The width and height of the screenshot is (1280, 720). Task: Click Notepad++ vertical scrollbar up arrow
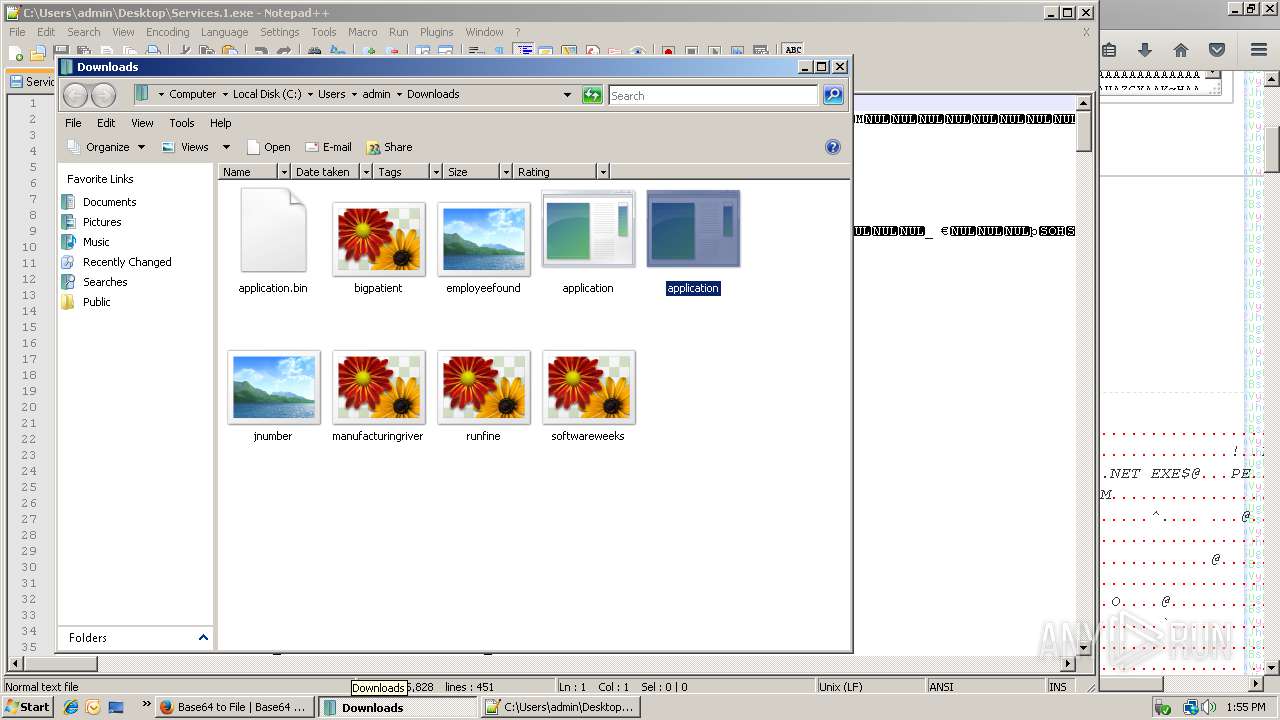coord(1083,103)
